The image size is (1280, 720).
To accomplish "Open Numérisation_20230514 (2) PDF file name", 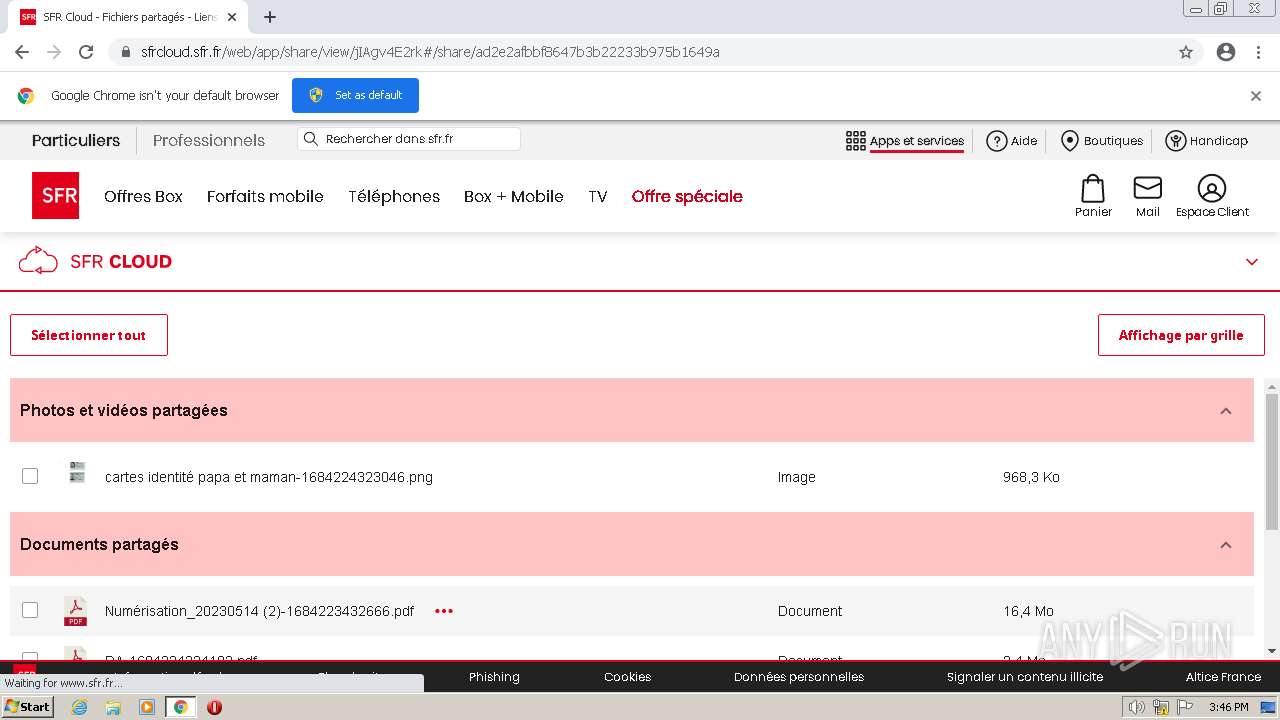I will click(259, 611).
